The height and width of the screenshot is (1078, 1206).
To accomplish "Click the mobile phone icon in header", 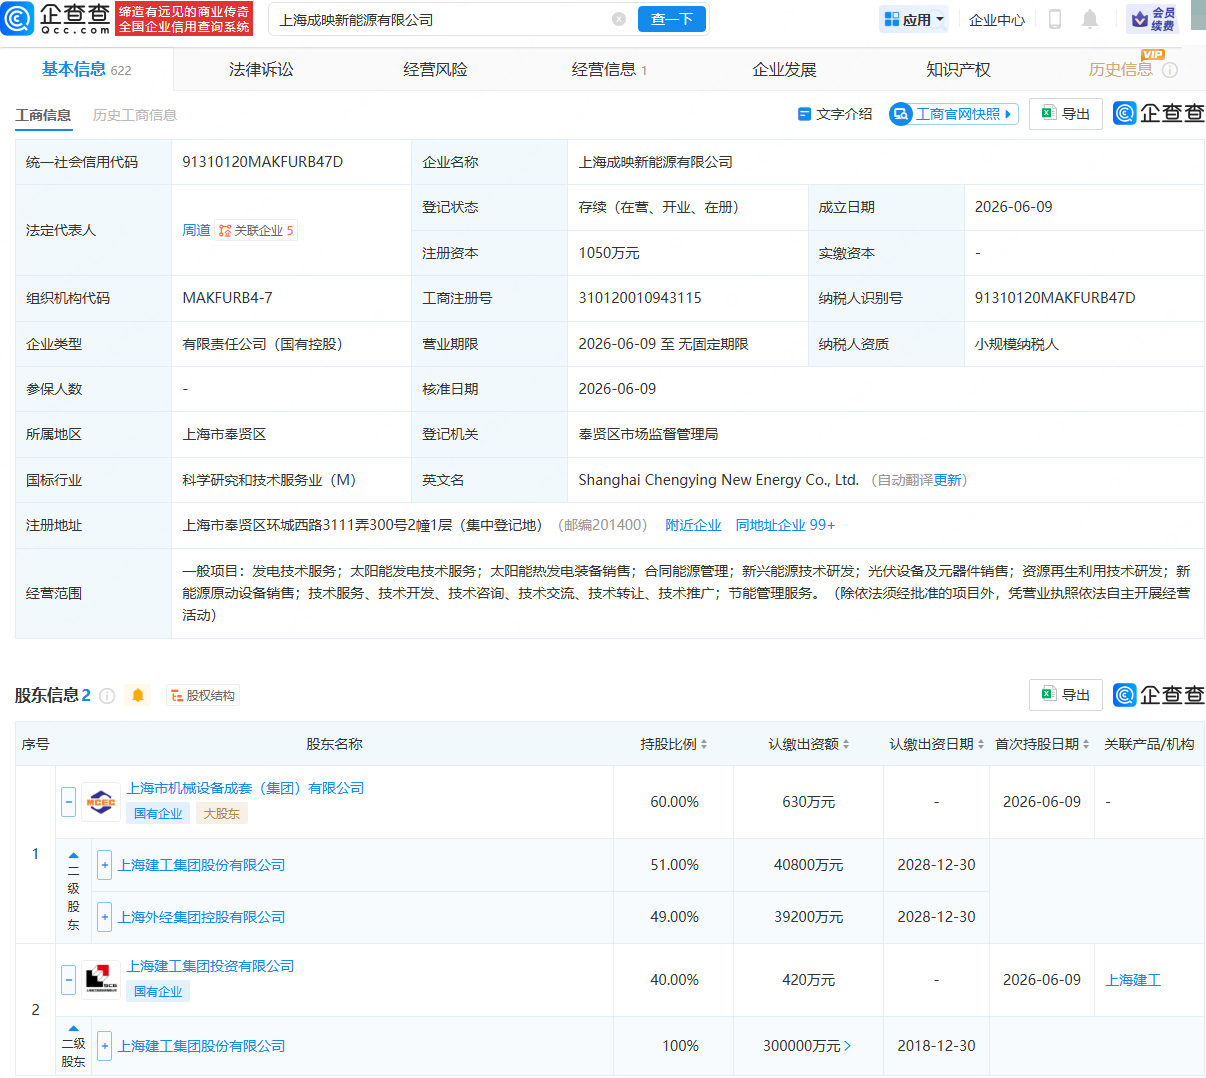I will point(1055,19).
